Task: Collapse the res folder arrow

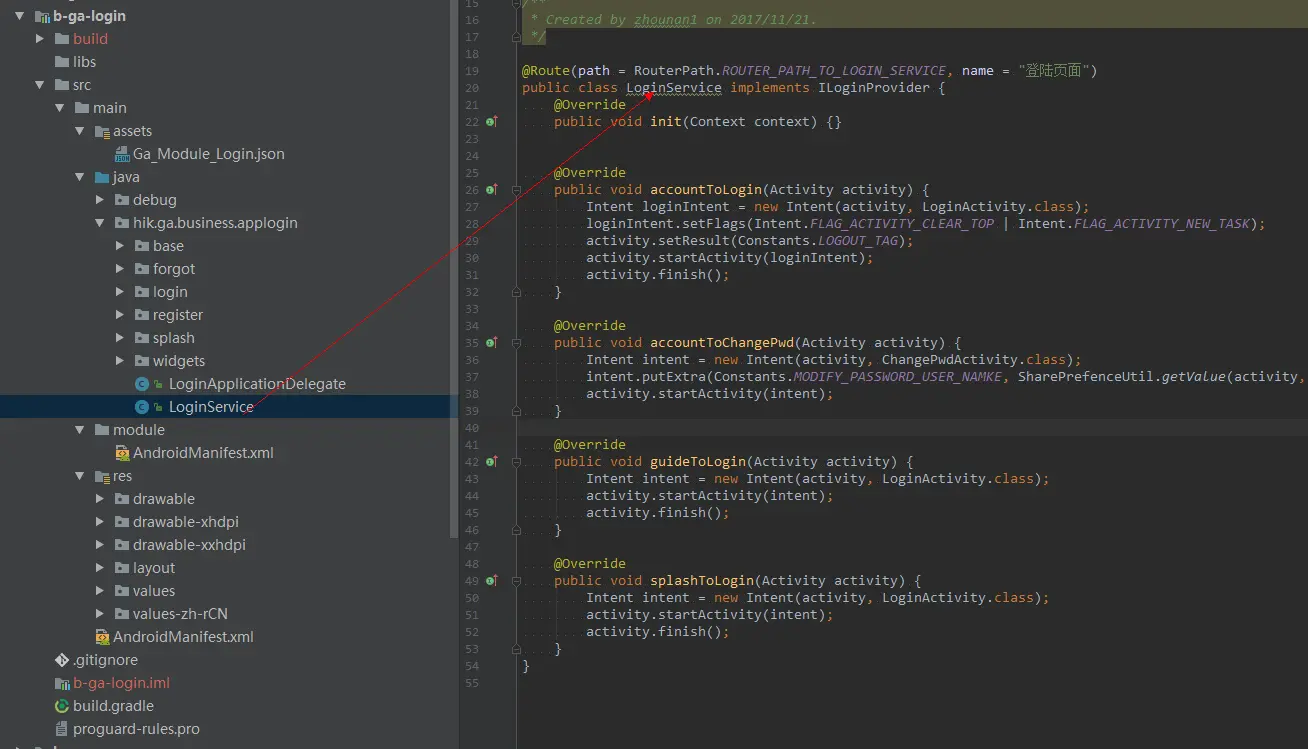Action: [x=80, y=476]
